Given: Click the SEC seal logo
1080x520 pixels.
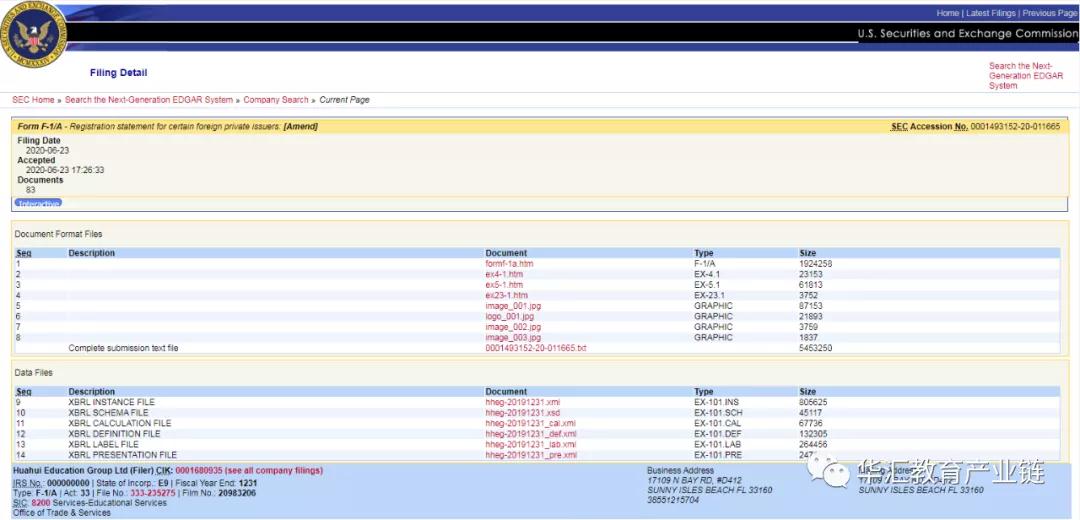Looking at the screenshot, I should 33,34.
